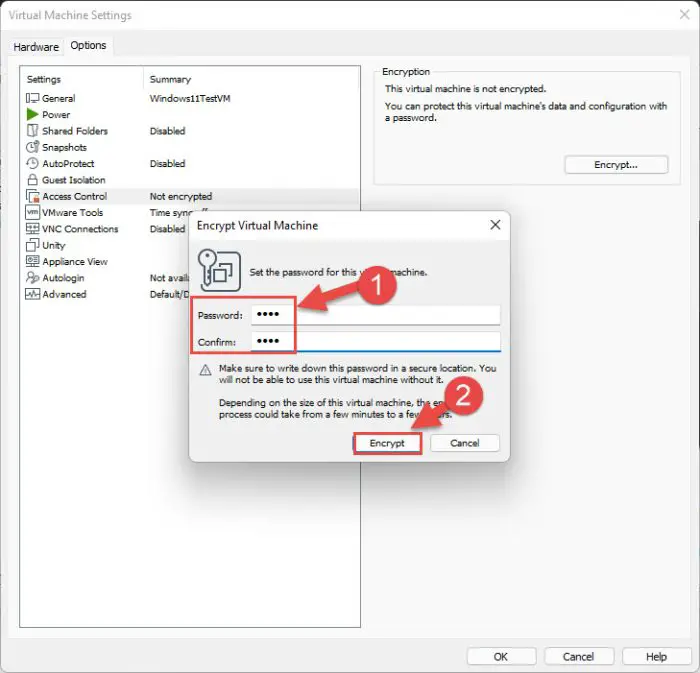Select the AutoProtect icon

[x=32, y=163]
